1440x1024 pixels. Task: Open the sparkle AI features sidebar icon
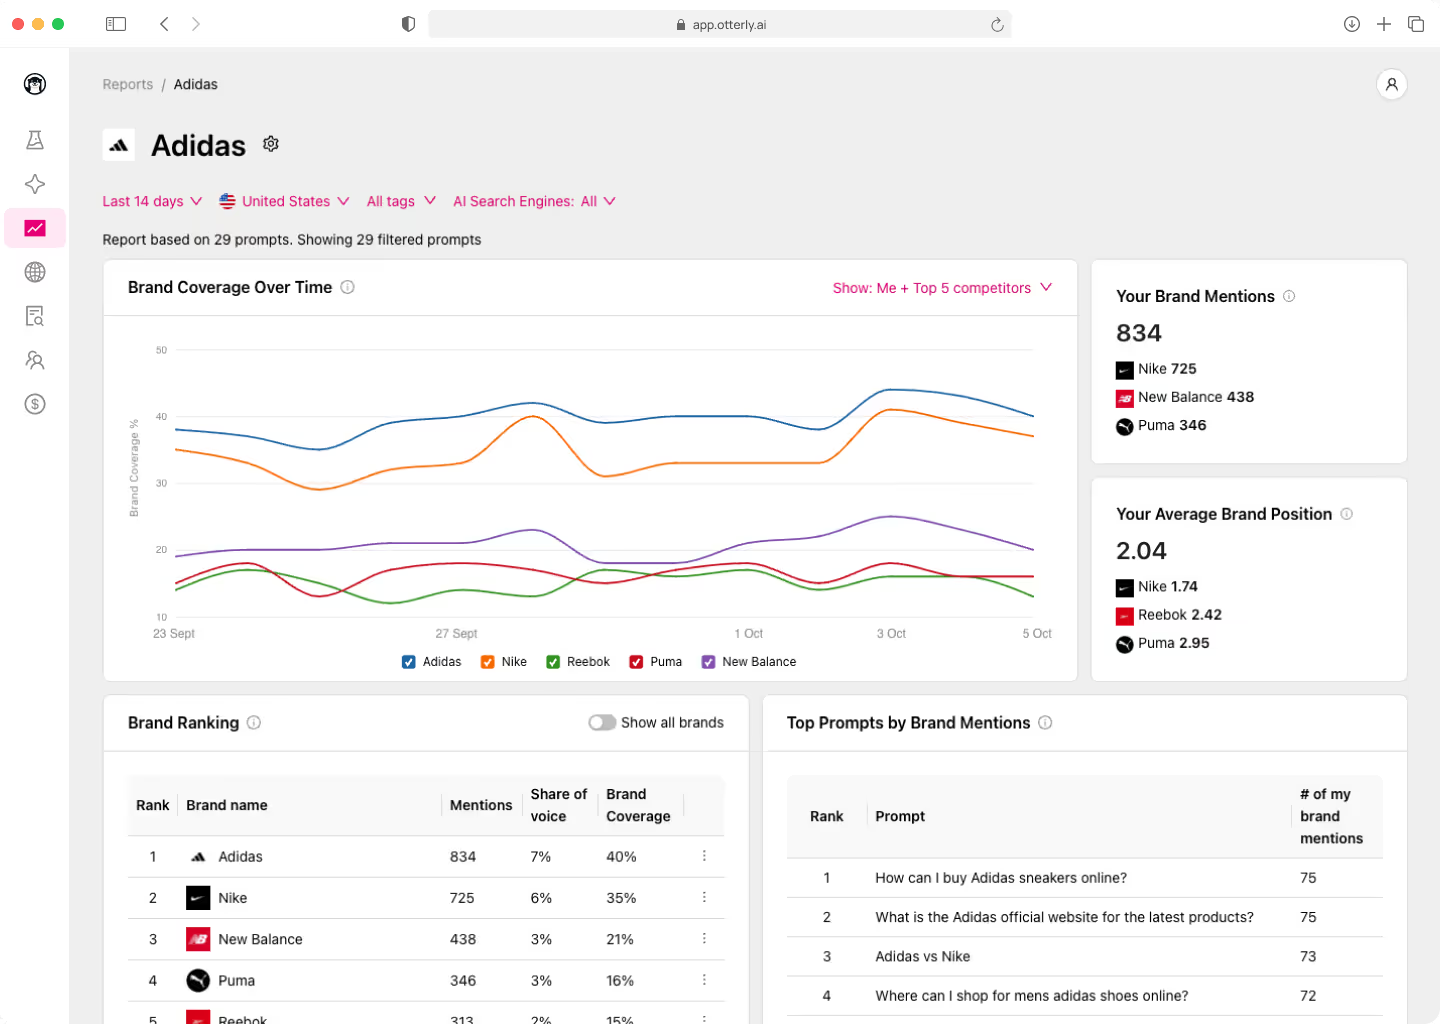click(x=34, y=184)
